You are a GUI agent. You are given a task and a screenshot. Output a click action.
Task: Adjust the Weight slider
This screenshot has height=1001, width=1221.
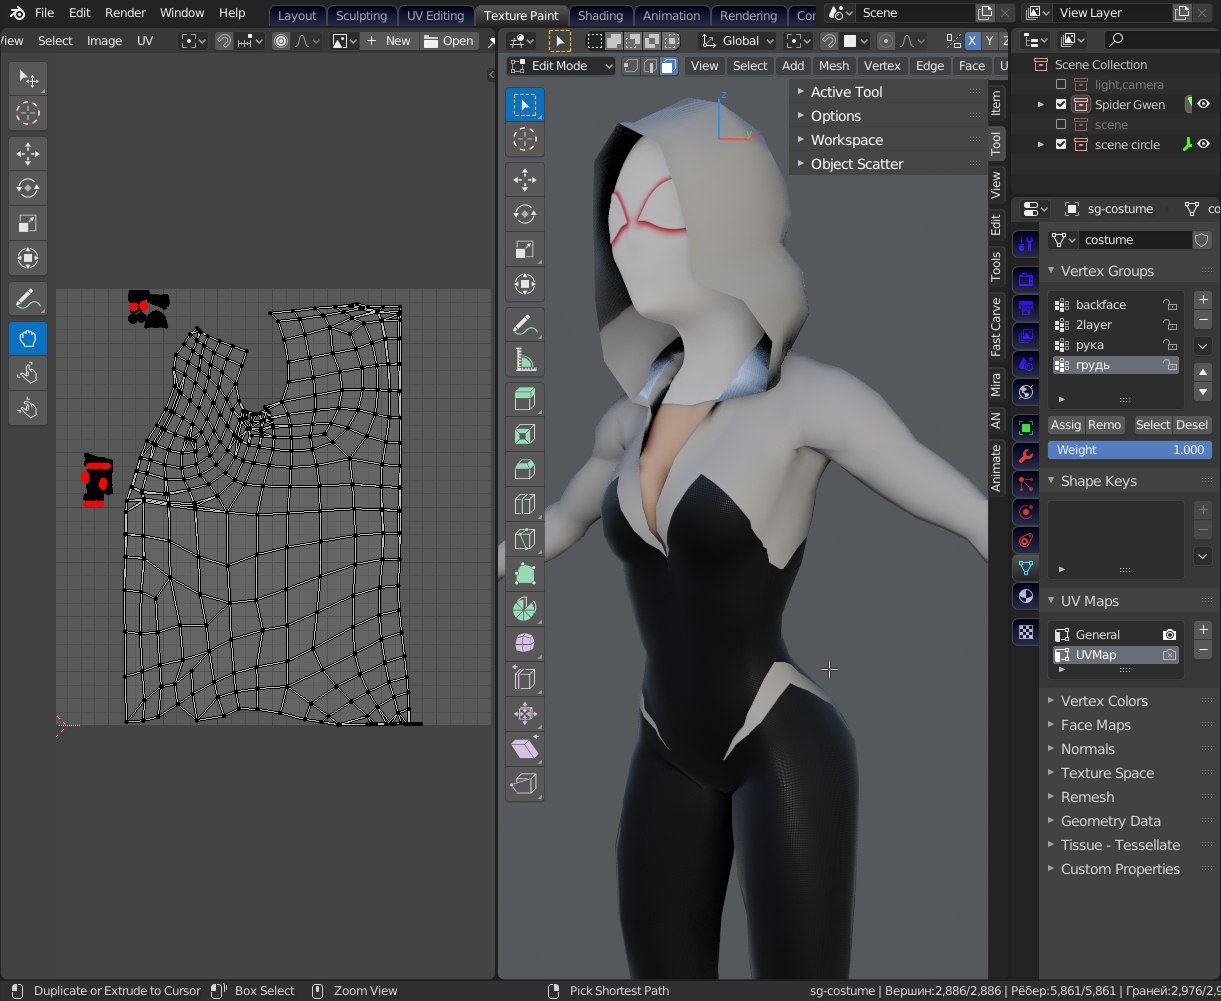[x=1130, y=450]
